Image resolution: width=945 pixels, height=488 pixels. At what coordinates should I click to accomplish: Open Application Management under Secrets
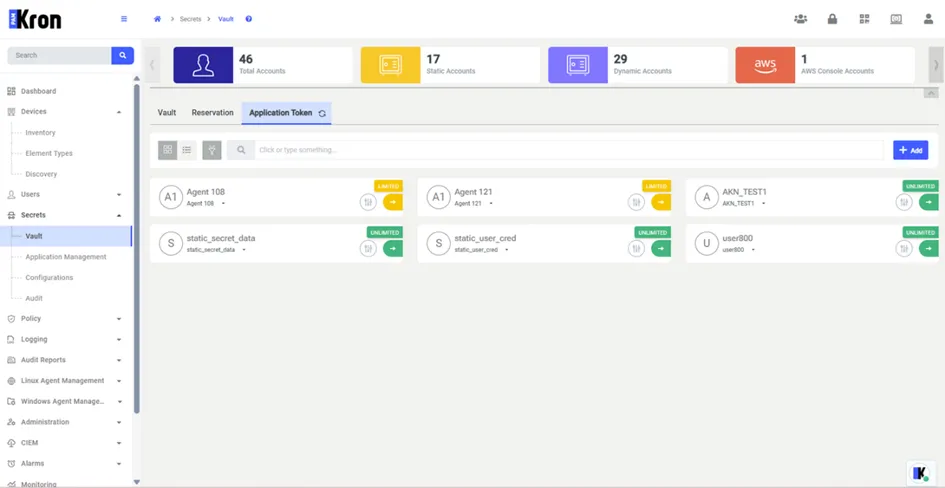click(x=66, y=257)
